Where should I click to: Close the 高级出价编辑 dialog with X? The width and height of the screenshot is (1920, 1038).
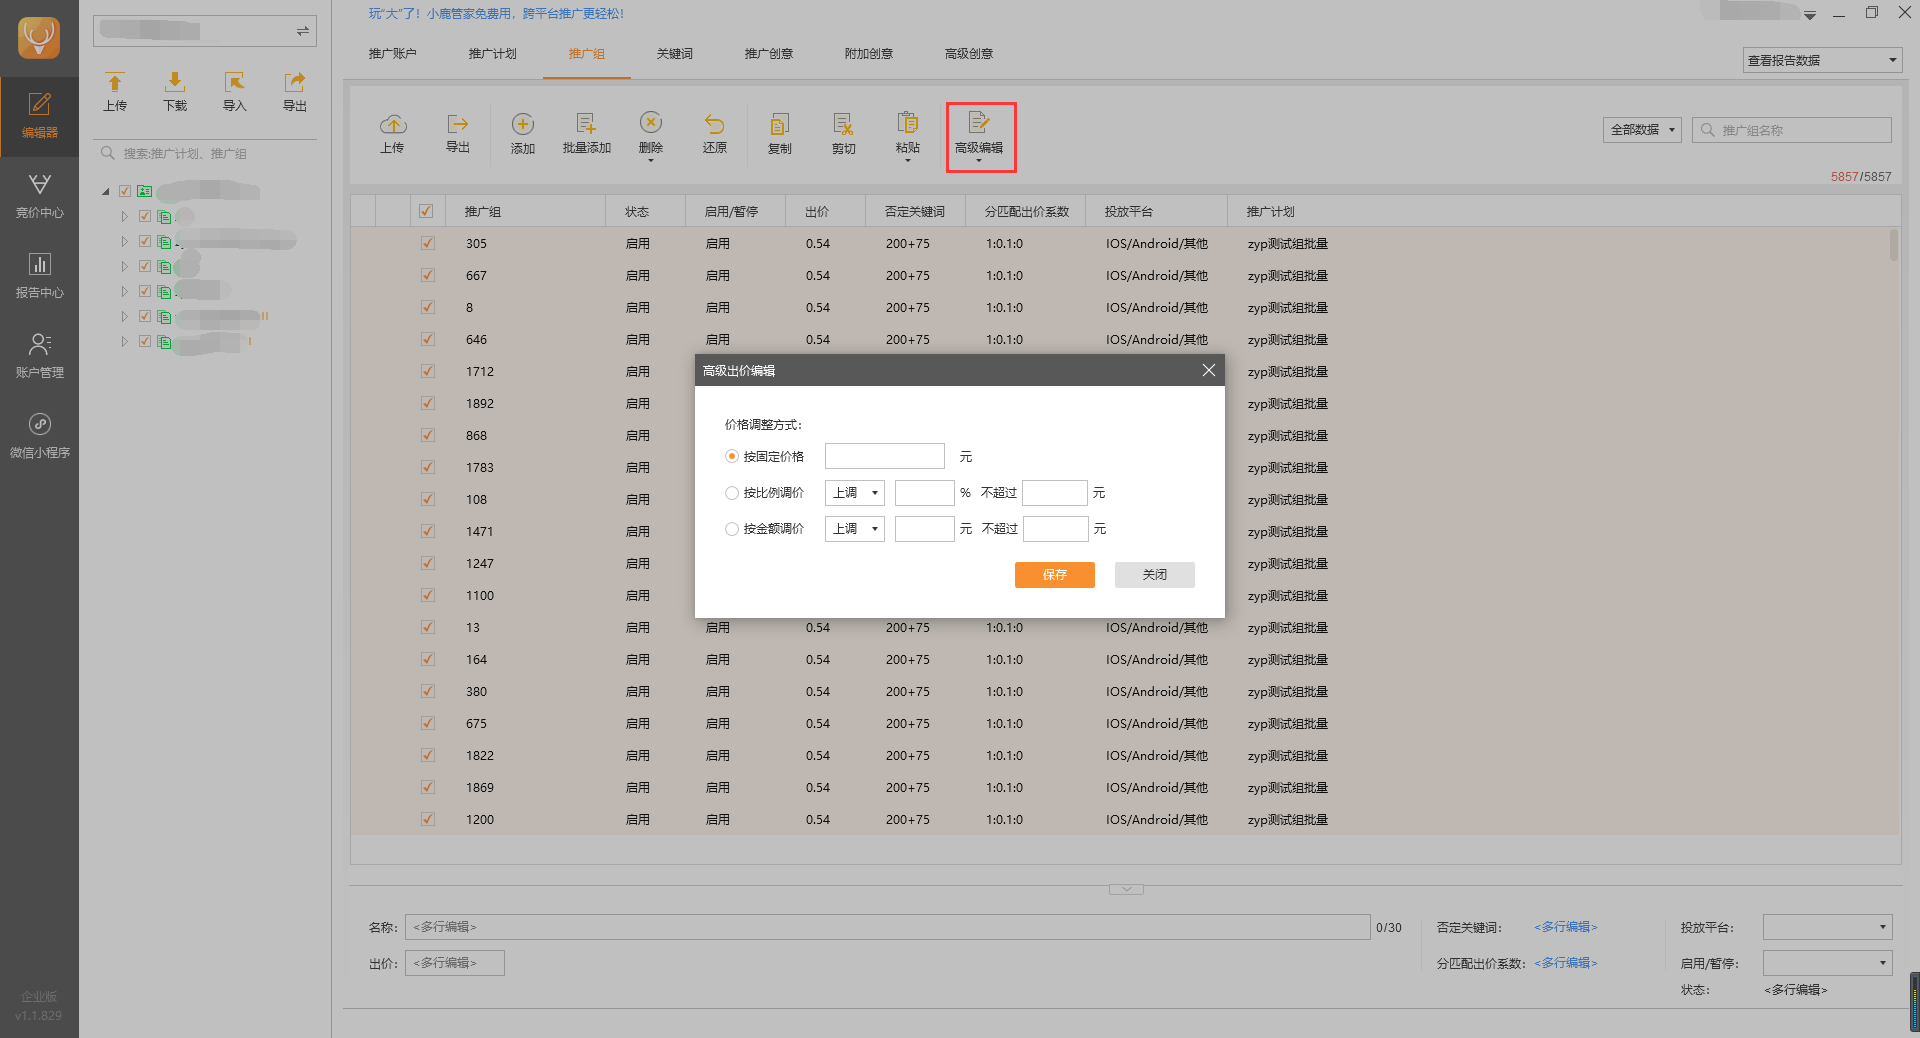(1208, 370)
